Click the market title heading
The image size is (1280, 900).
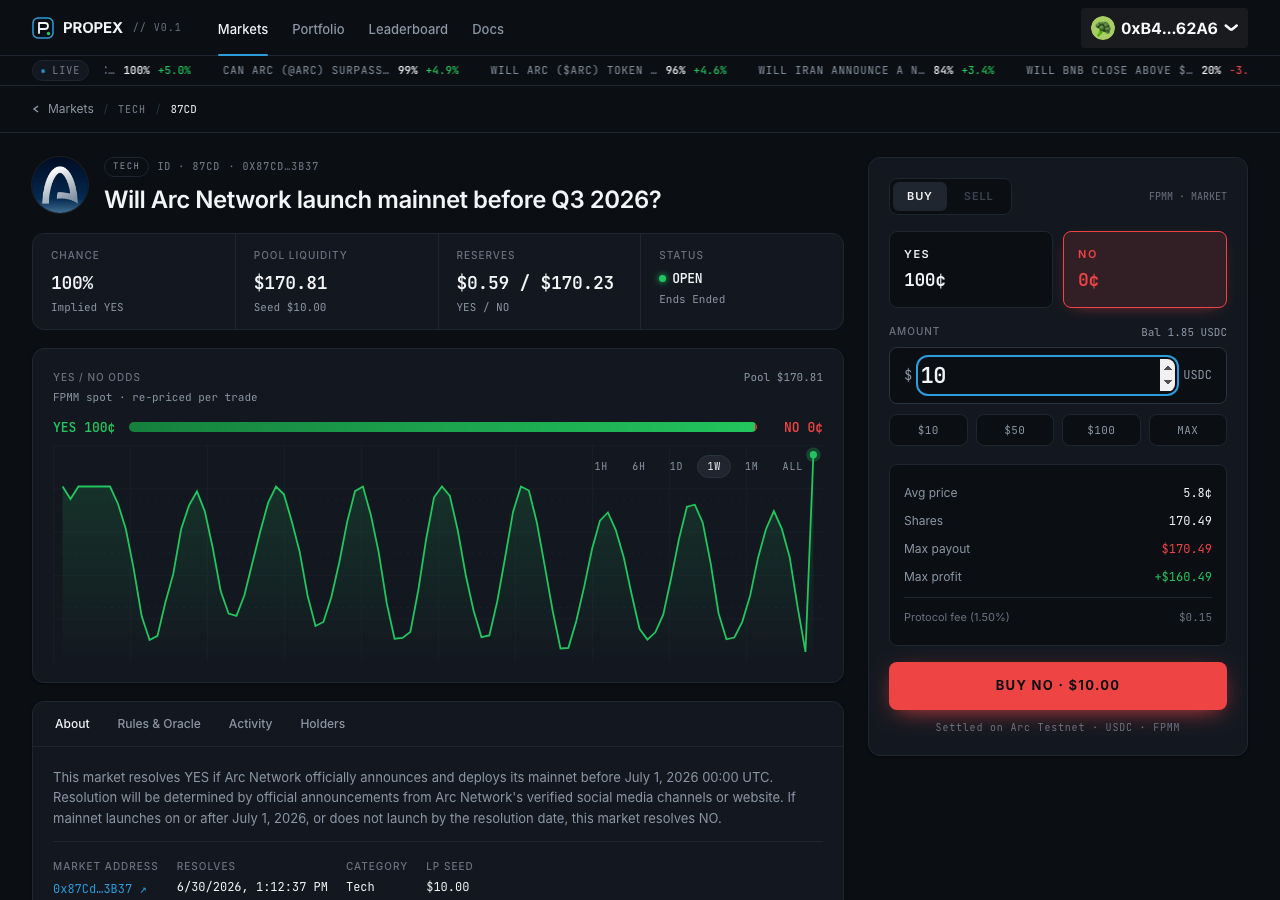383,199
